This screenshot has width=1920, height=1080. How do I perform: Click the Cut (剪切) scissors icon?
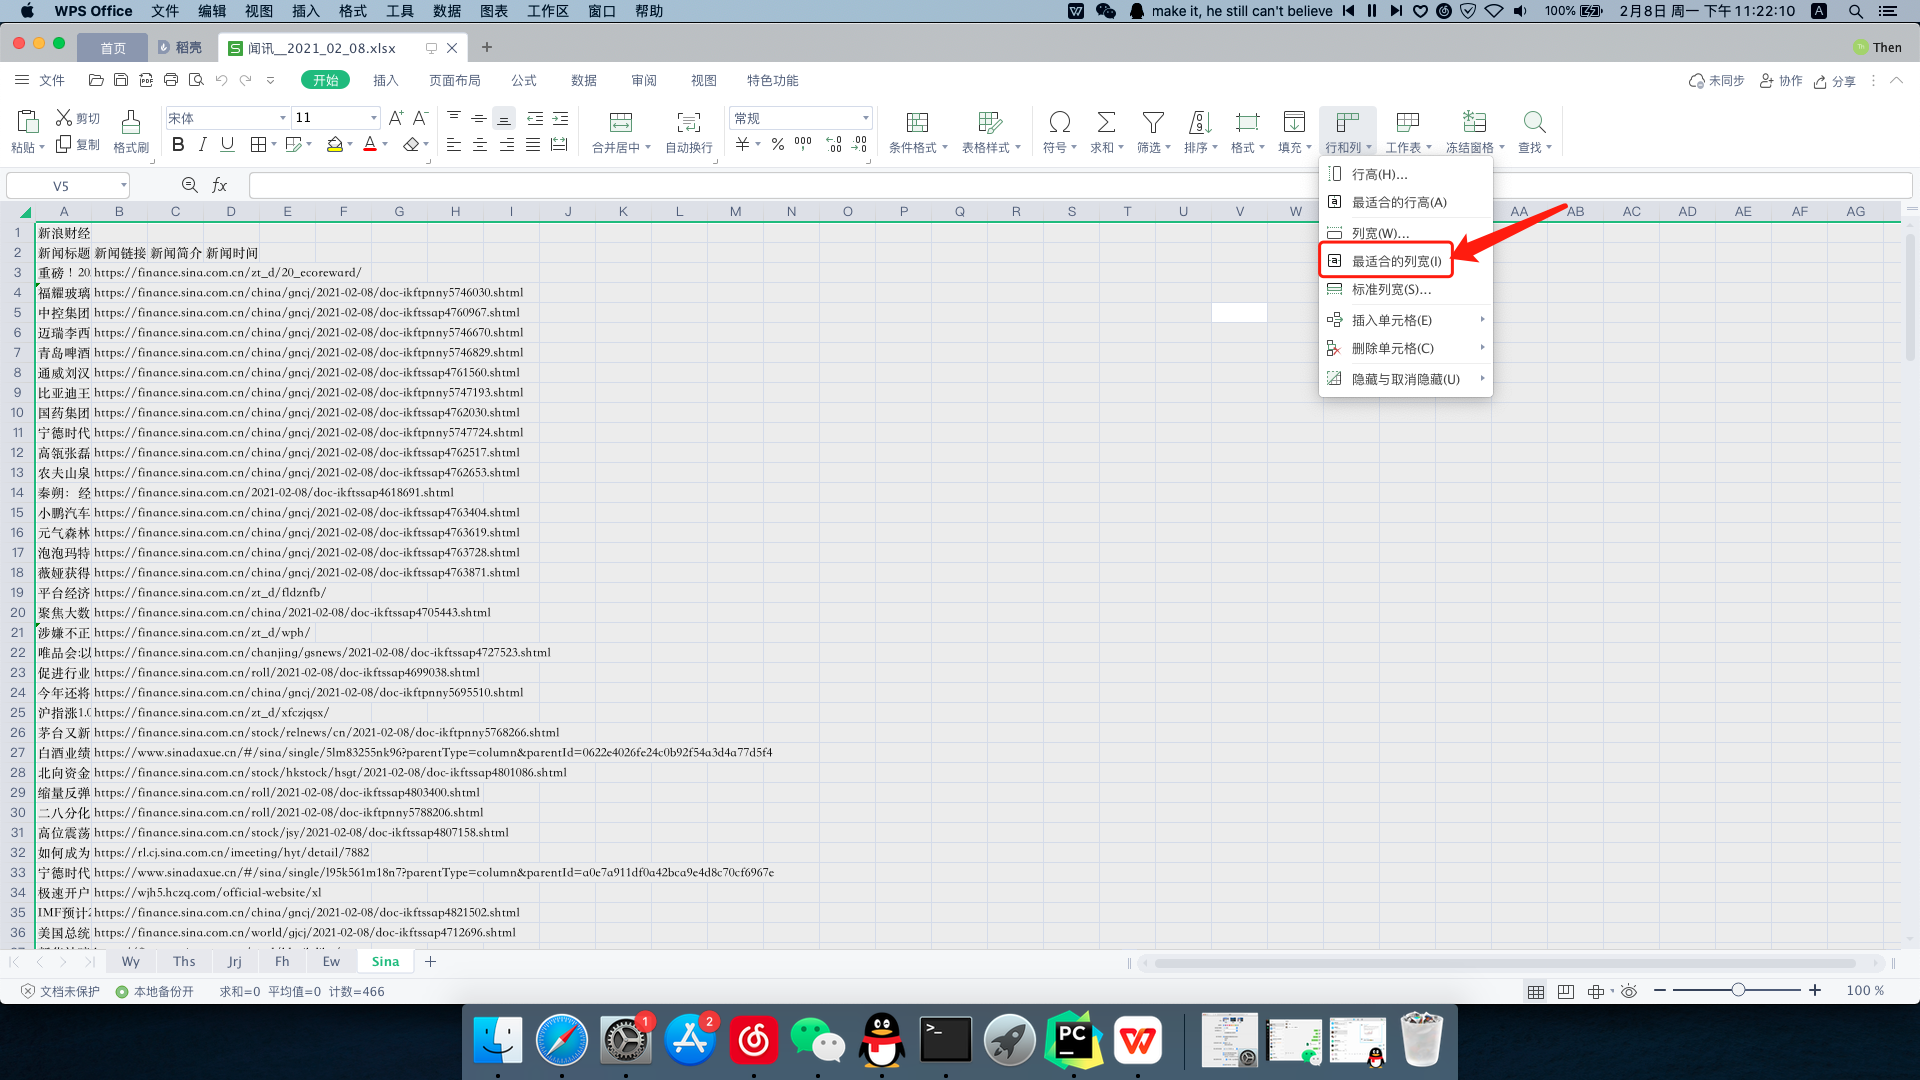tap(64, 118)
